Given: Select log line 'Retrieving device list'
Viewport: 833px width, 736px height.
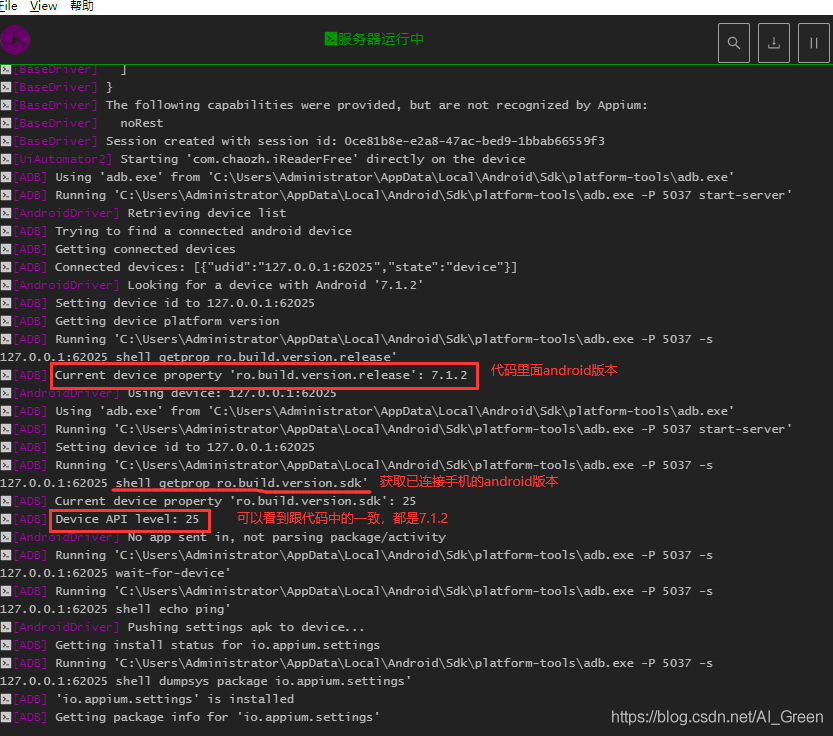Looking at the screenshot, I should click(207, 213).
